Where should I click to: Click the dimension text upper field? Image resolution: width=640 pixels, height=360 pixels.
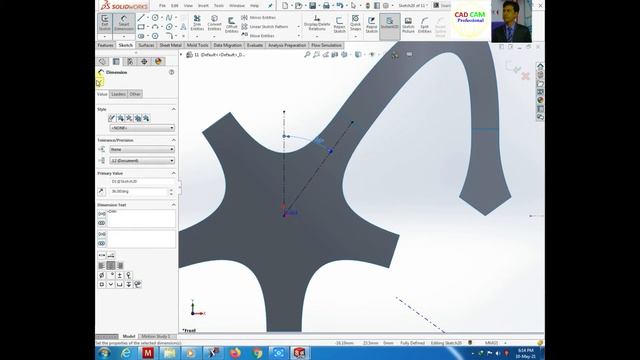click(141, 218)
